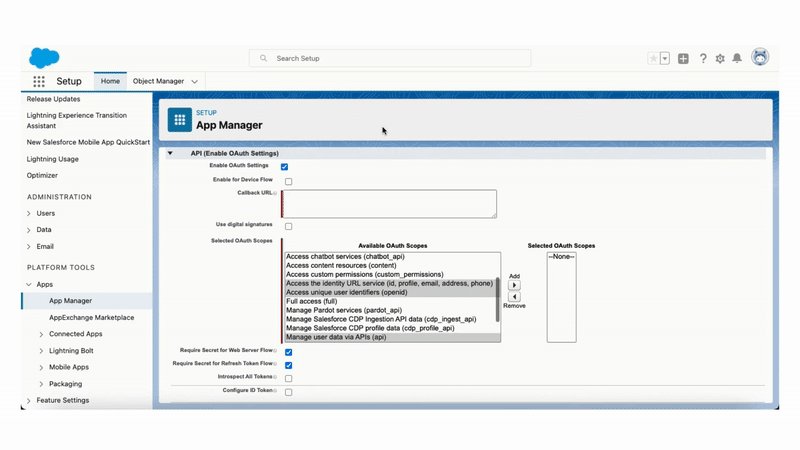Open the App Launcher grid icon
800x450 pixels.
pos(39,81)
